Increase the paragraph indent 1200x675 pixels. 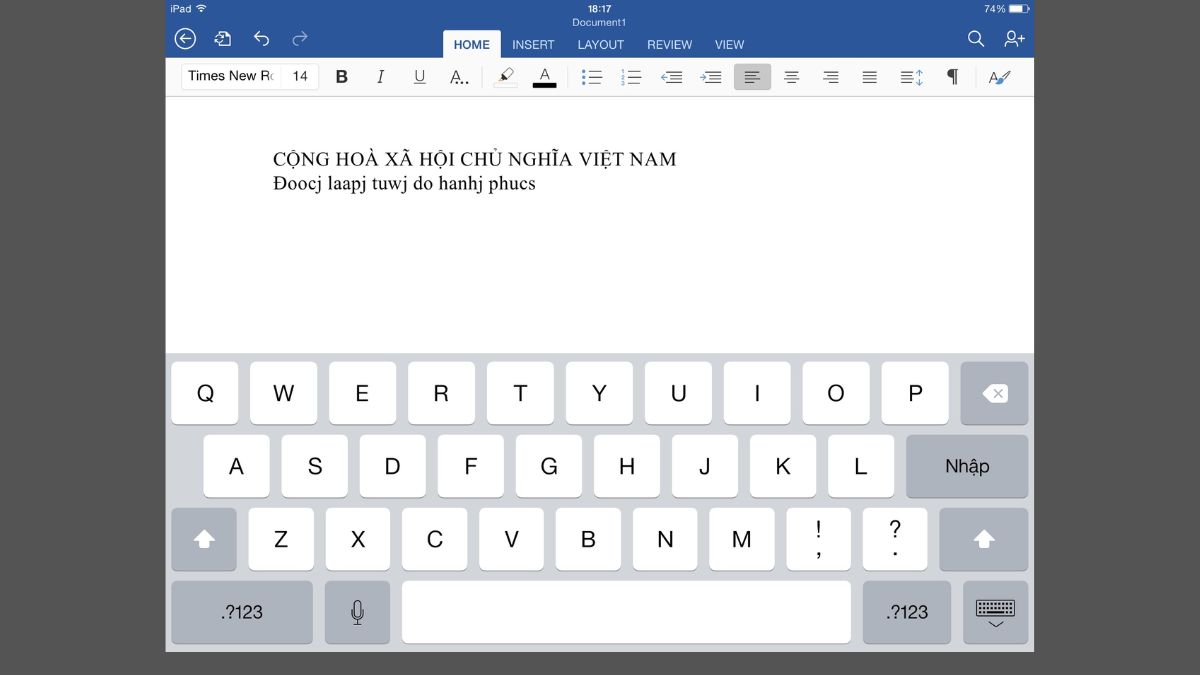pos(711,76)
